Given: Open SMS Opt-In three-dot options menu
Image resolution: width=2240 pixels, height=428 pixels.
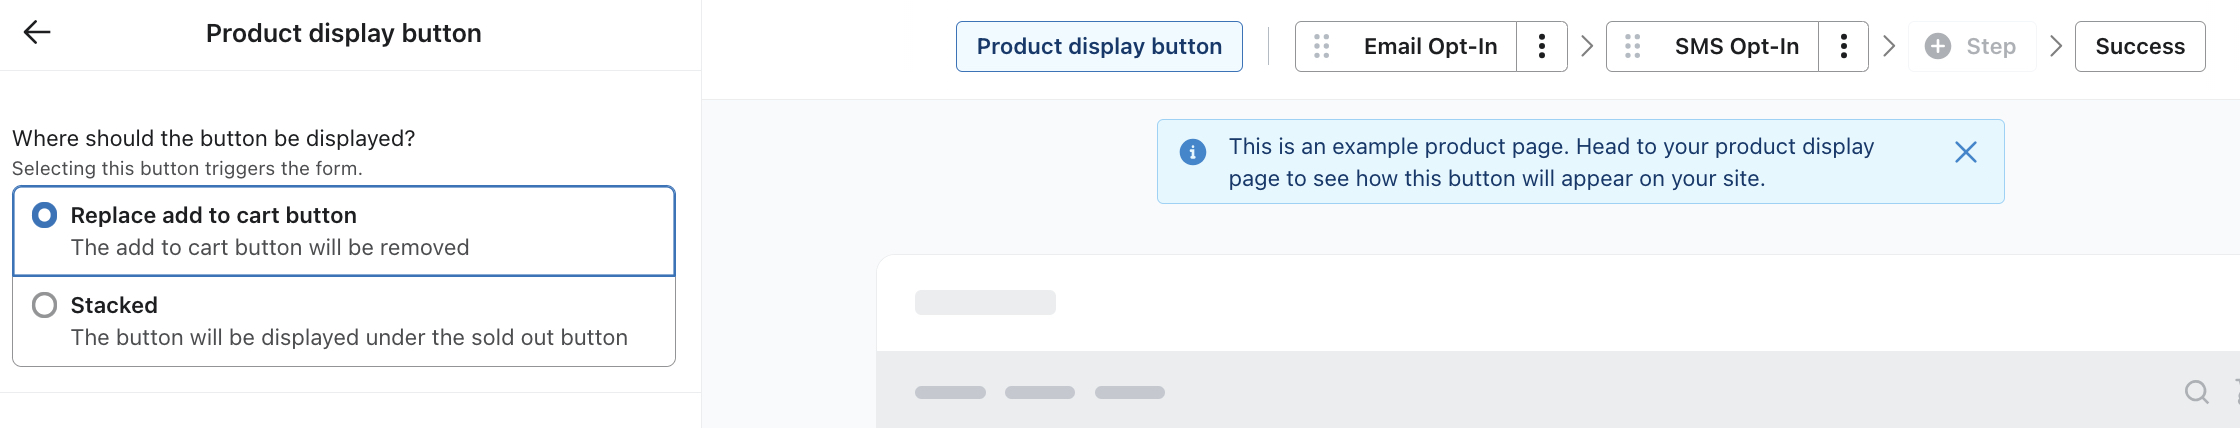Looking at the screenshot, I should [1843, 46].
